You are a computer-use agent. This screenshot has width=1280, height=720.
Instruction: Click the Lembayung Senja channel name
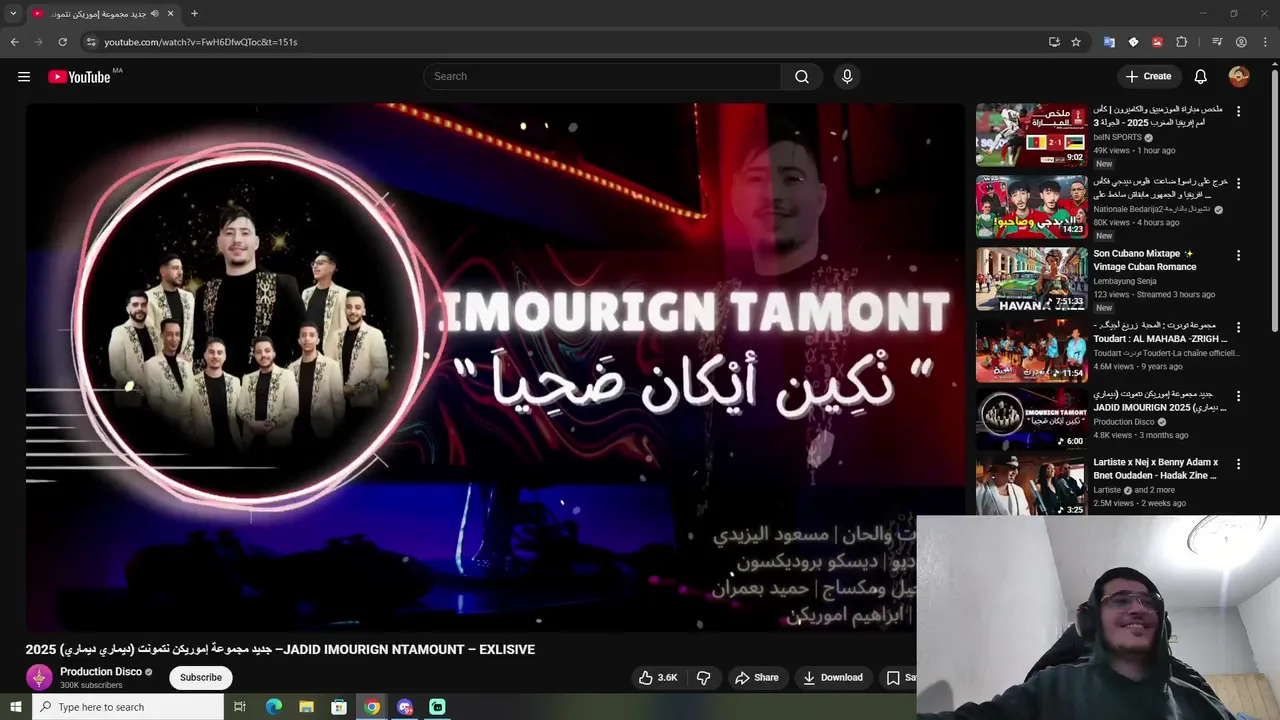point(1125,281)
